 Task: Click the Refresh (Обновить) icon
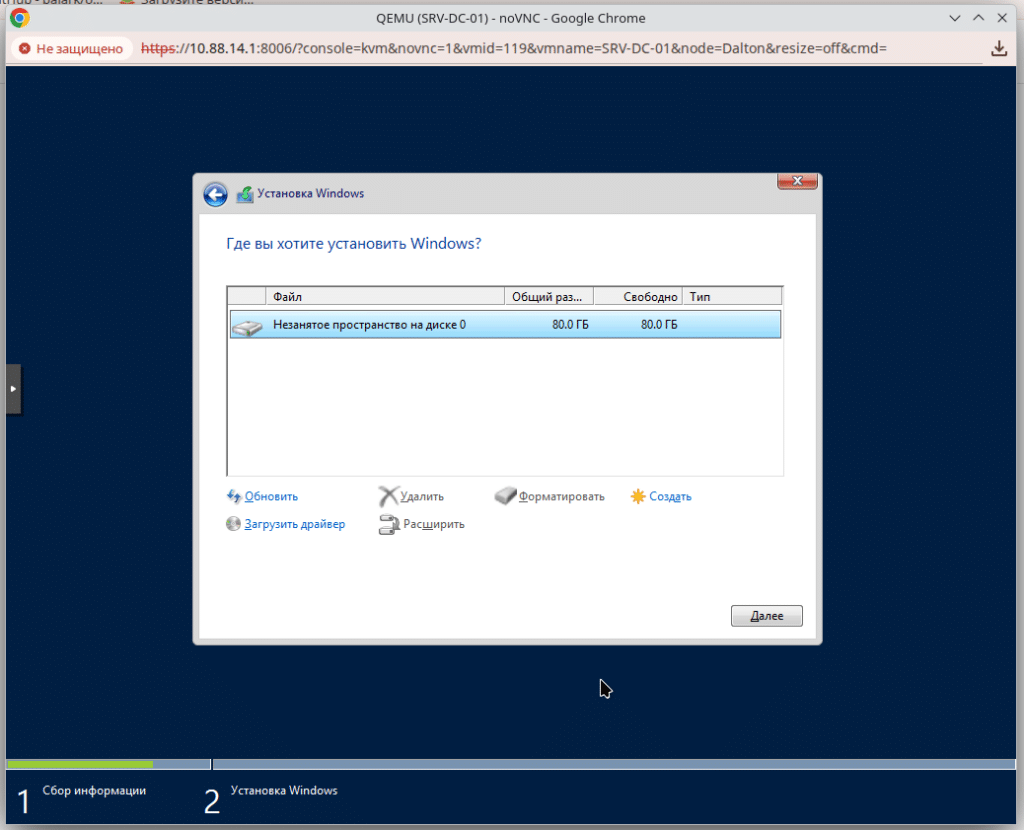click(234, 496)
